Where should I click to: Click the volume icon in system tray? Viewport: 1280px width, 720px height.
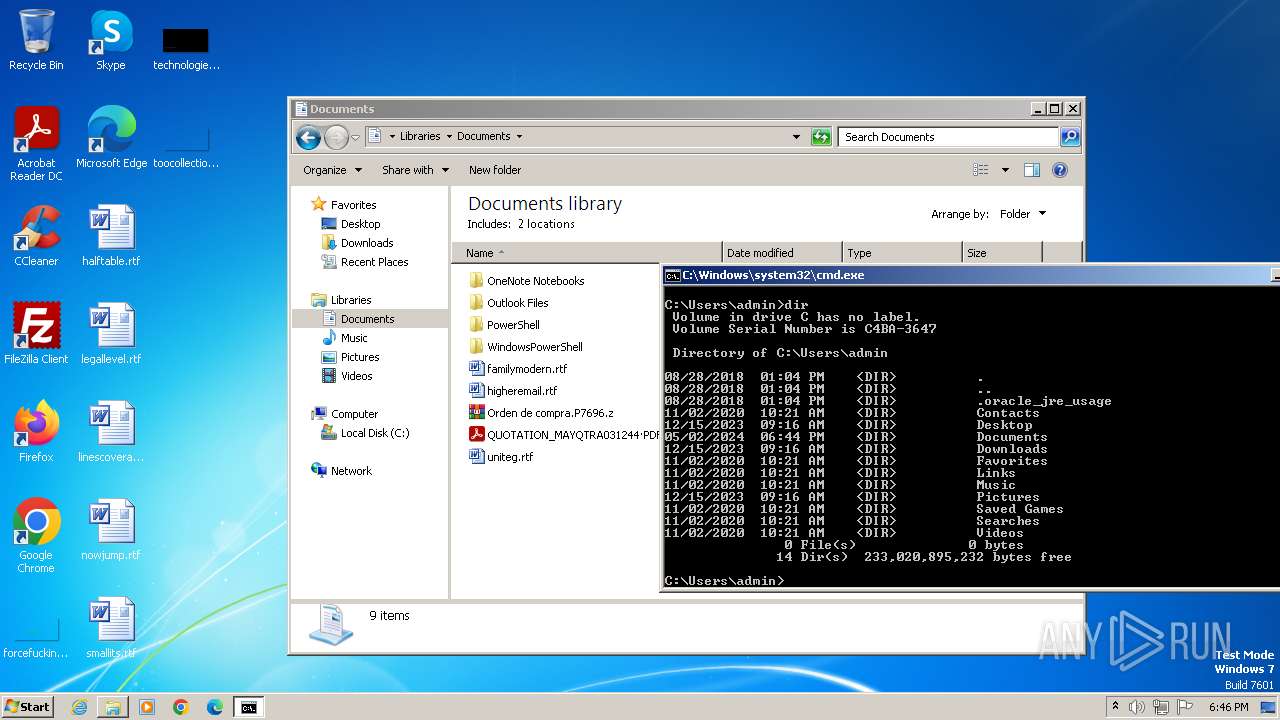(1136, 707)
